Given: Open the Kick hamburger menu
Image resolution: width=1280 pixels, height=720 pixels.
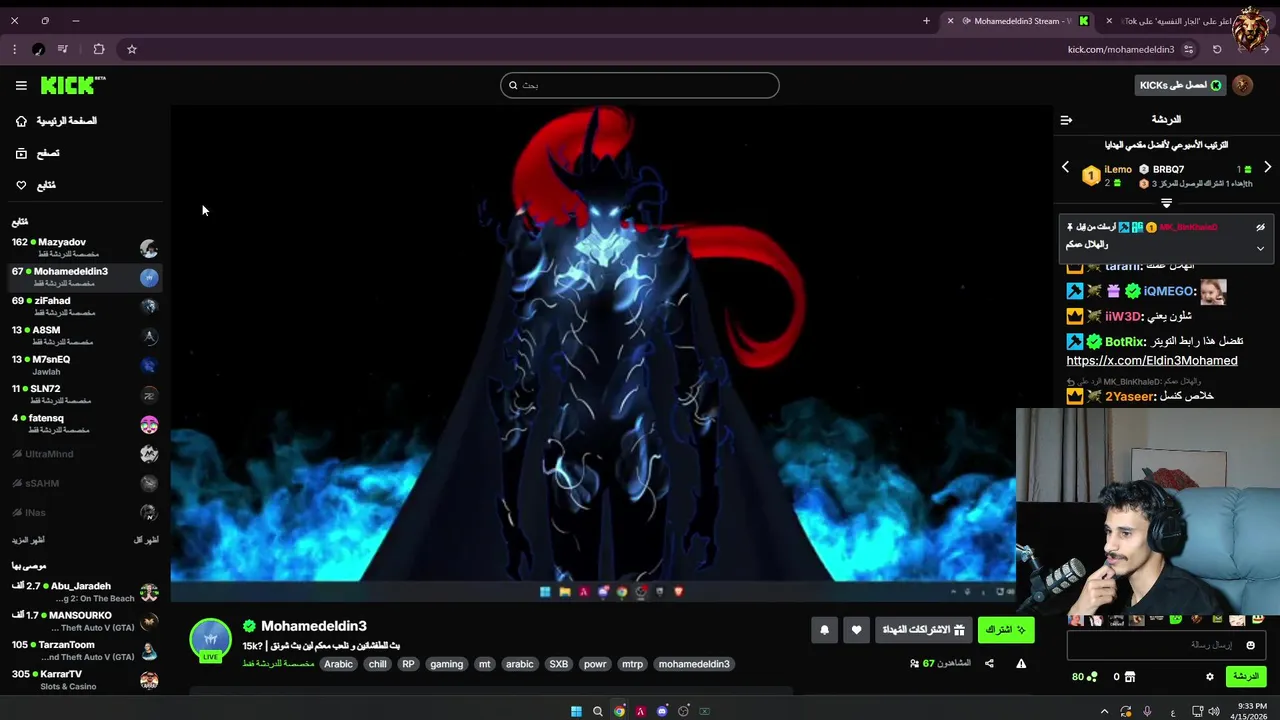Looking at the screenshot, I should coord(21,85).
